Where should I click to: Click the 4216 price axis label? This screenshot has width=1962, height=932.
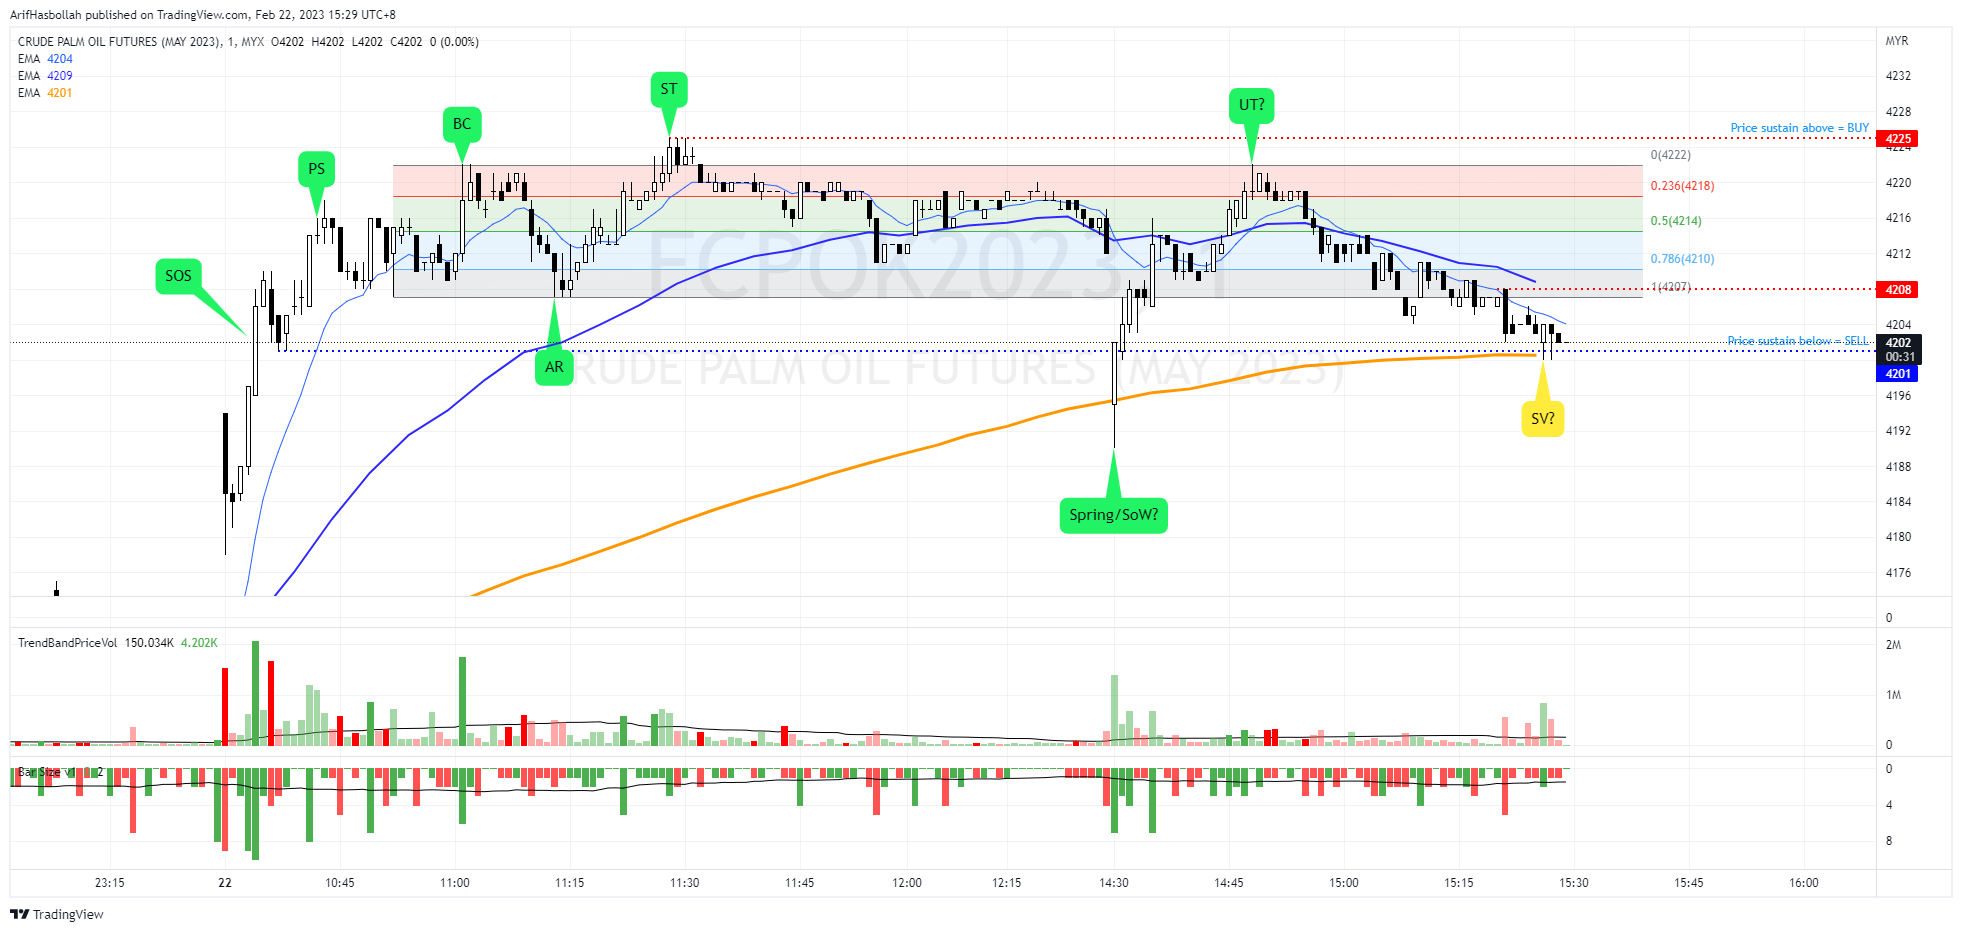(x=1898, y=218)
